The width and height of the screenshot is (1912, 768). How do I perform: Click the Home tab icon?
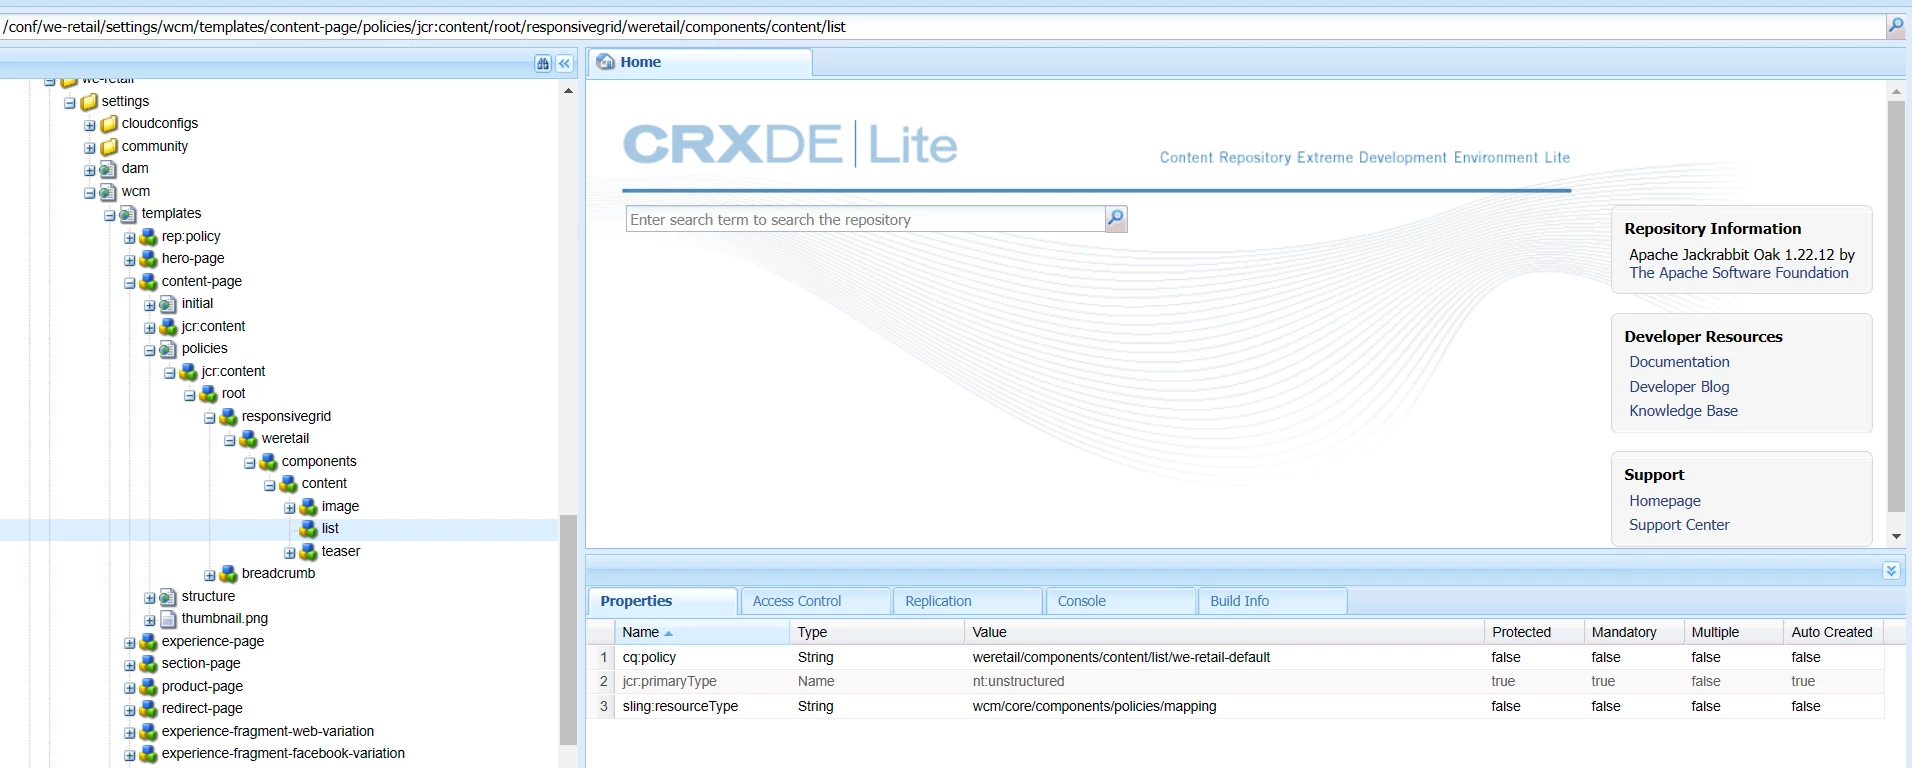606,62
